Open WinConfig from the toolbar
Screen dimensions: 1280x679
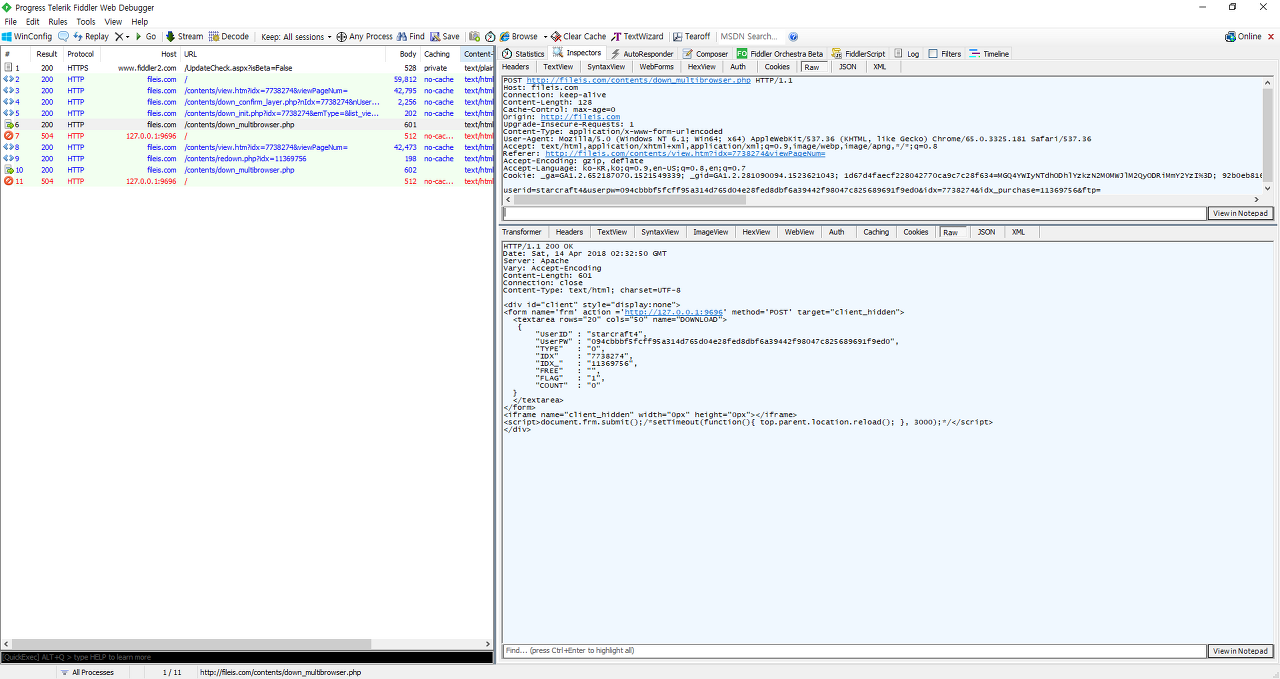coord(27,36)
